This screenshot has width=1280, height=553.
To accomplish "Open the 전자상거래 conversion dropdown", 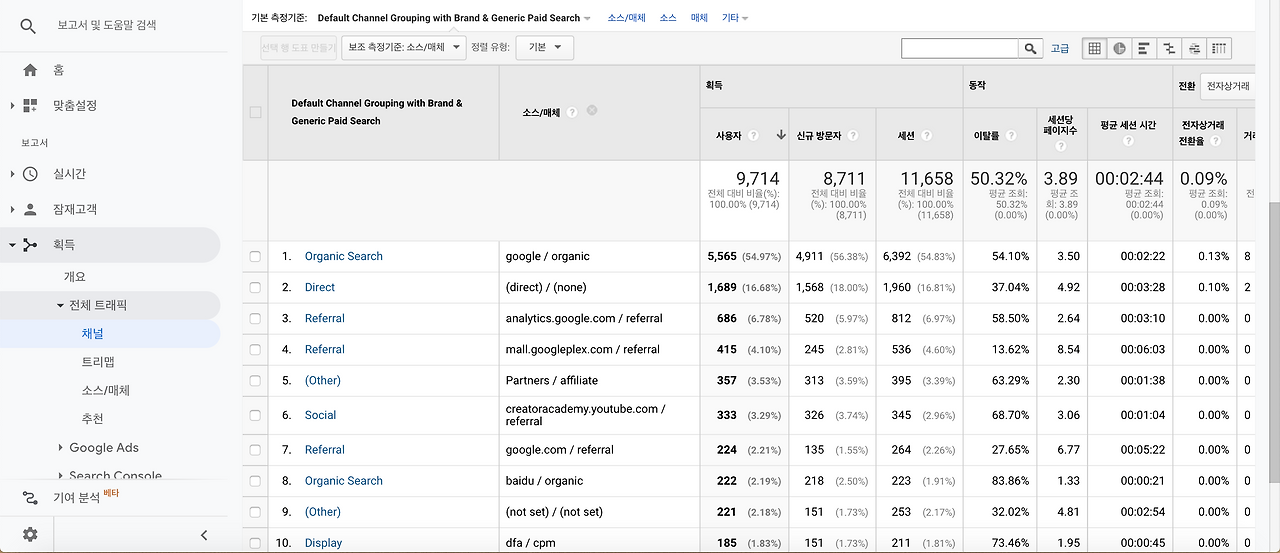I will coord(1227,87).
